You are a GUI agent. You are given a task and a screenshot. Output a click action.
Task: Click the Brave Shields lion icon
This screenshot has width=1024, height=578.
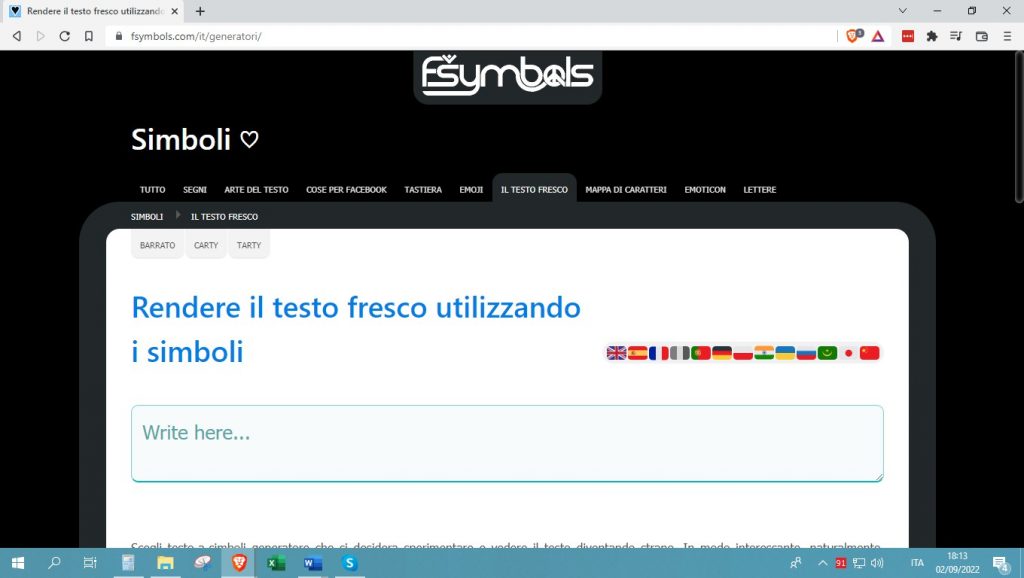tap(853, 36)
